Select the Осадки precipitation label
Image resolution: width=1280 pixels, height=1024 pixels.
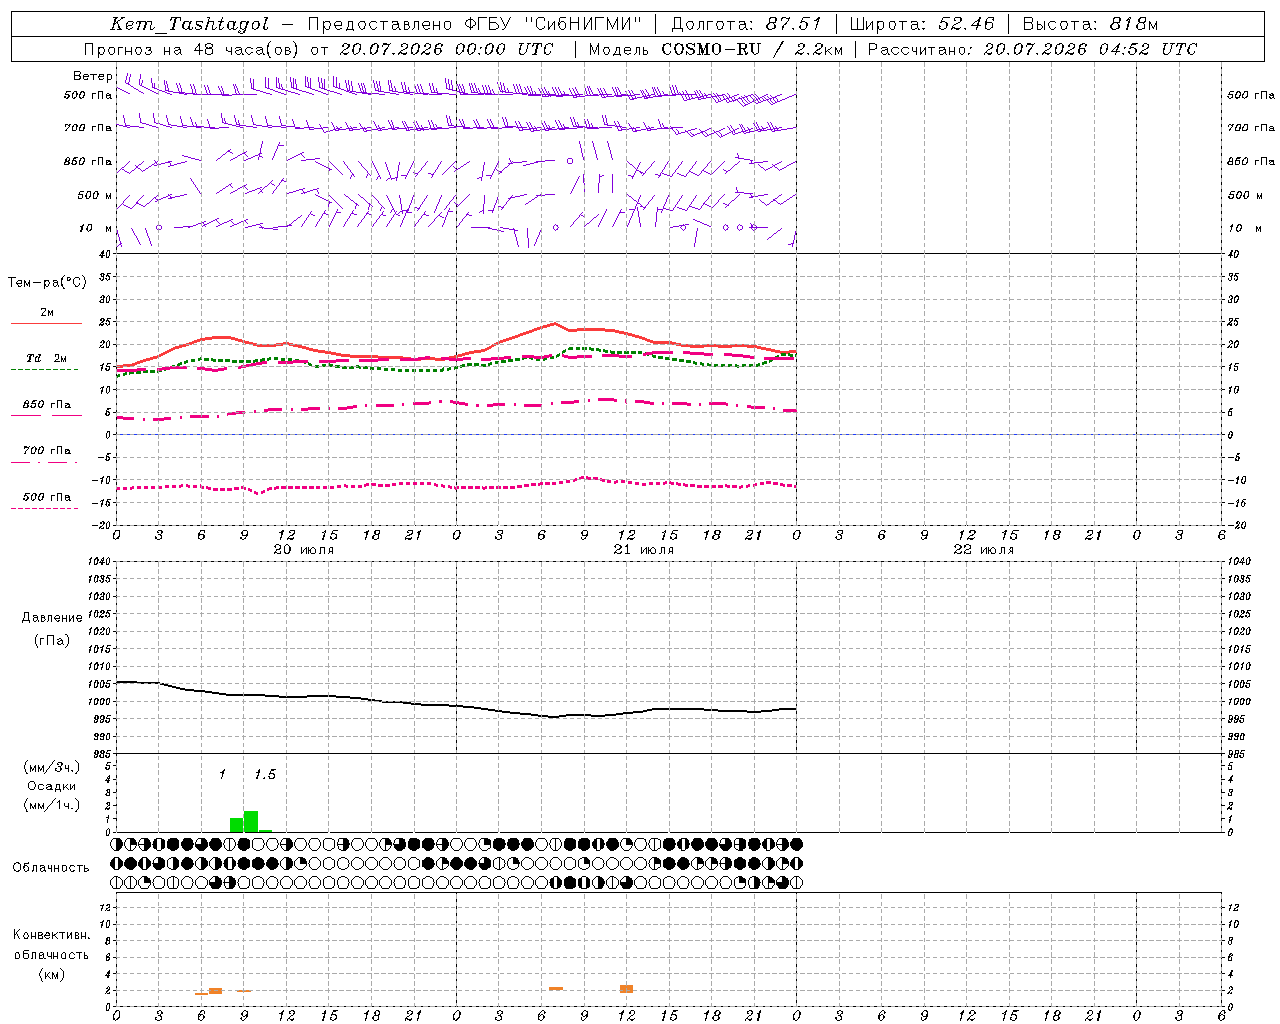[51, 786]
